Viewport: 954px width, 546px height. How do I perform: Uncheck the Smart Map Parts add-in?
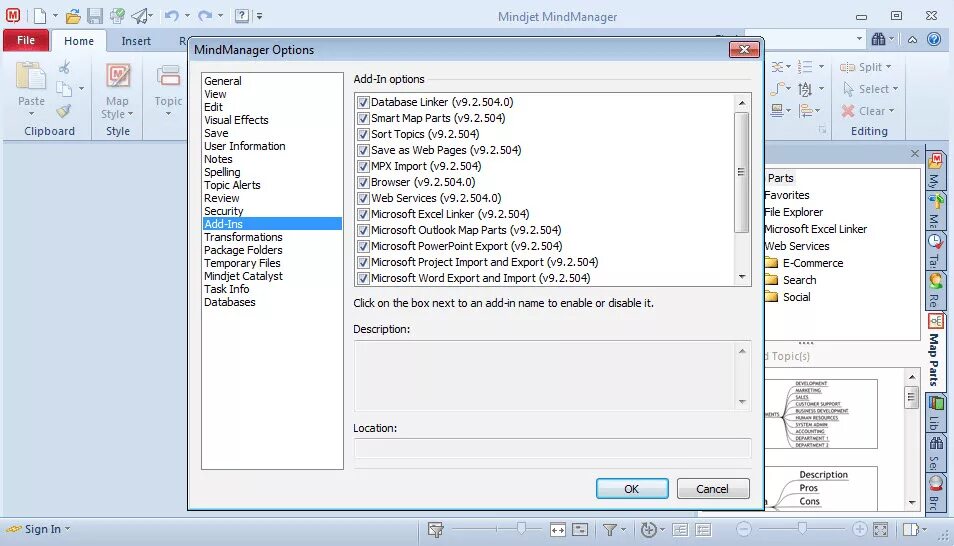tap(363, 118)
